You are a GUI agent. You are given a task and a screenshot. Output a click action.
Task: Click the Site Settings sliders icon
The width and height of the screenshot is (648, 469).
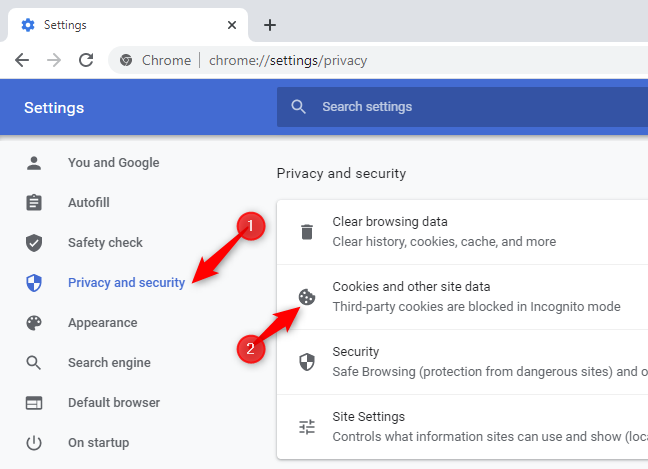tap(307, 427)
